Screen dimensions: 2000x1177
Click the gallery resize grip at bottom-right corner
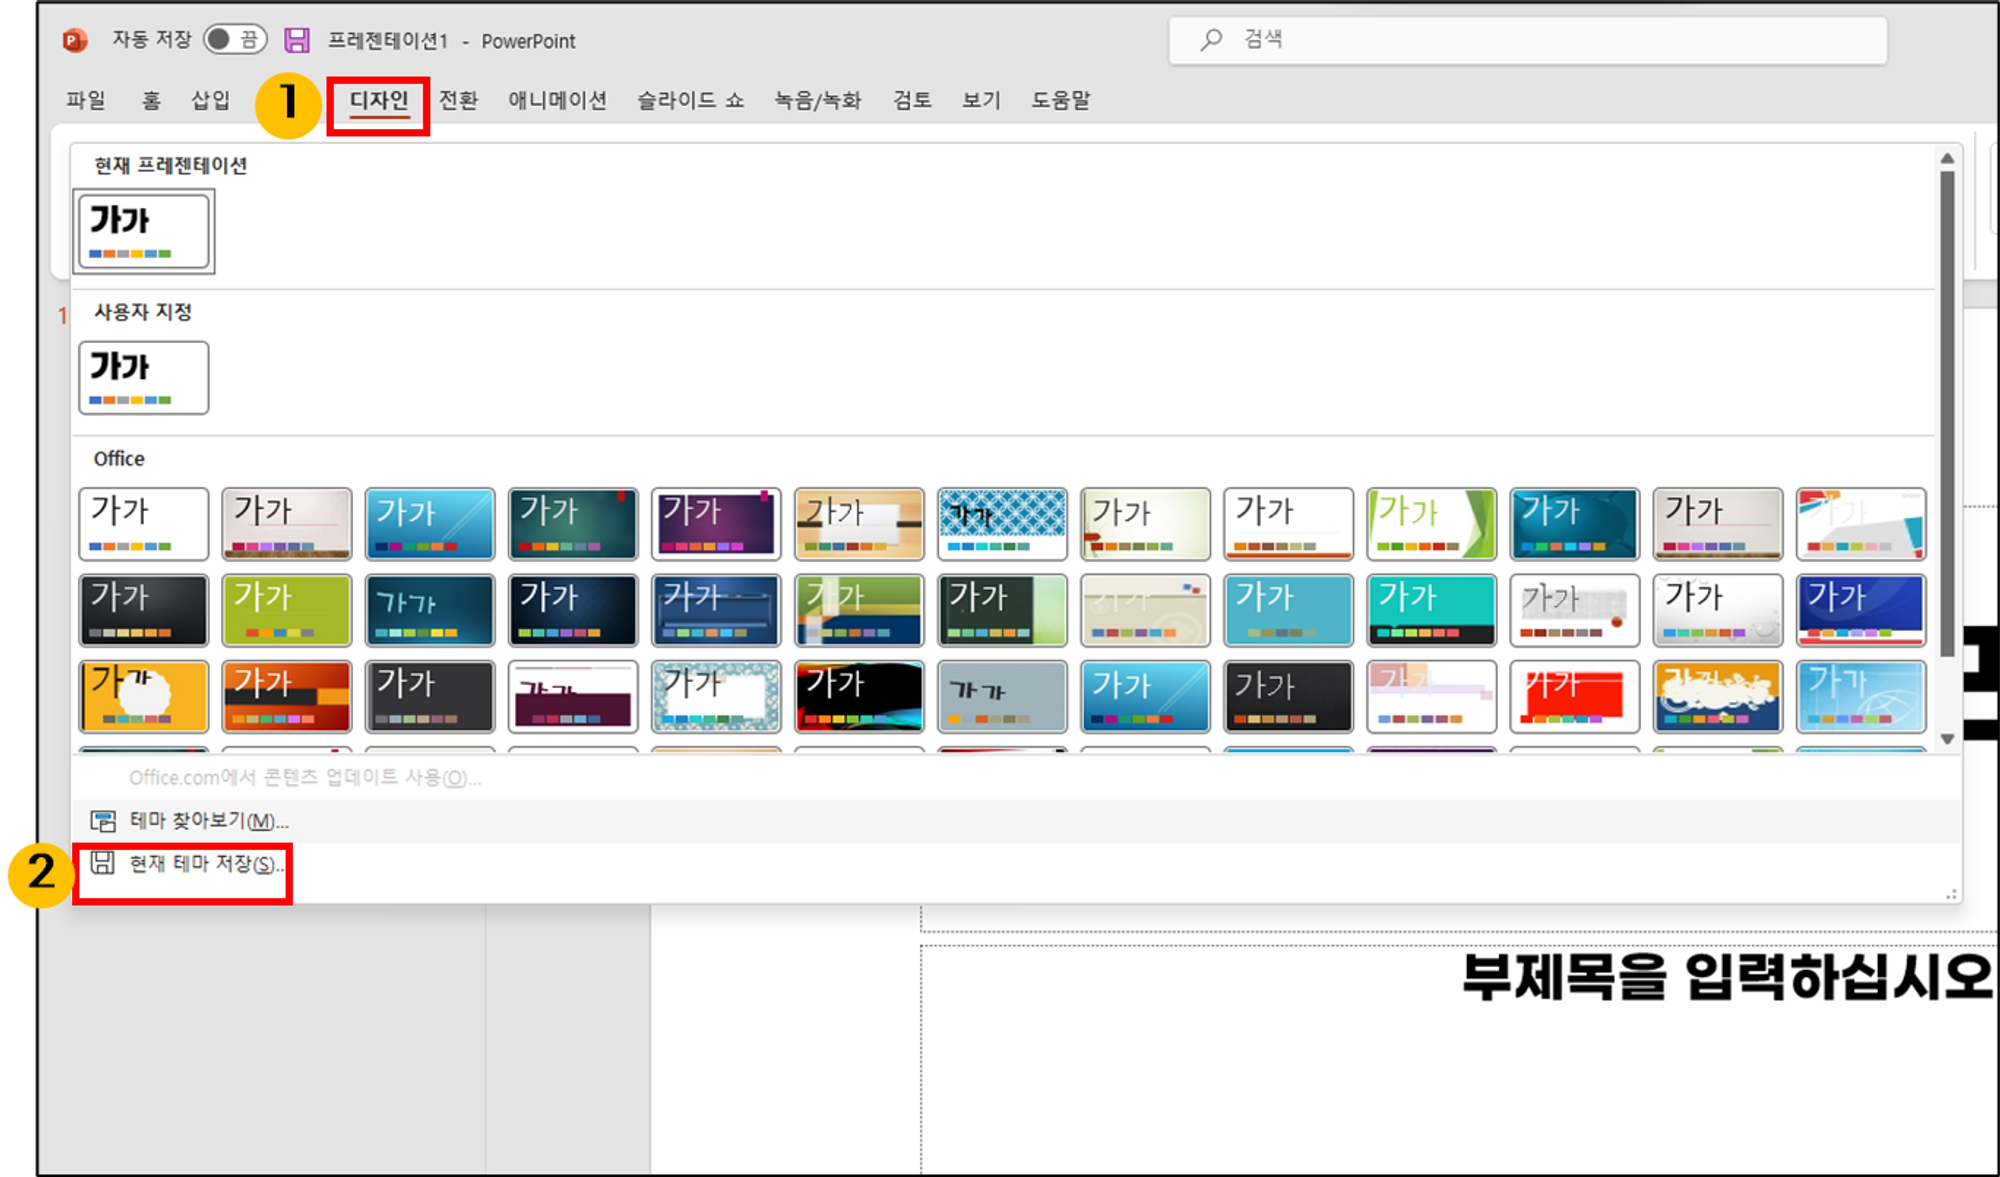tap(1950, 894)
